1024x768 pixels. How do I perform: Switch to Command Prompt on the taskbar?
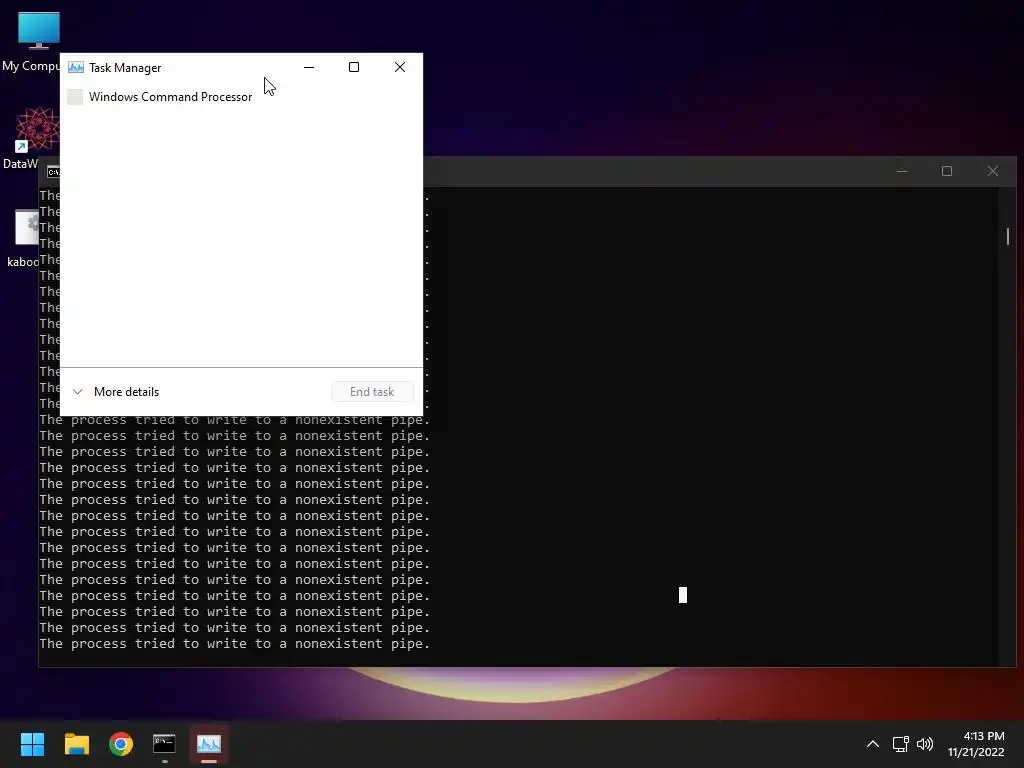[165, 744]
